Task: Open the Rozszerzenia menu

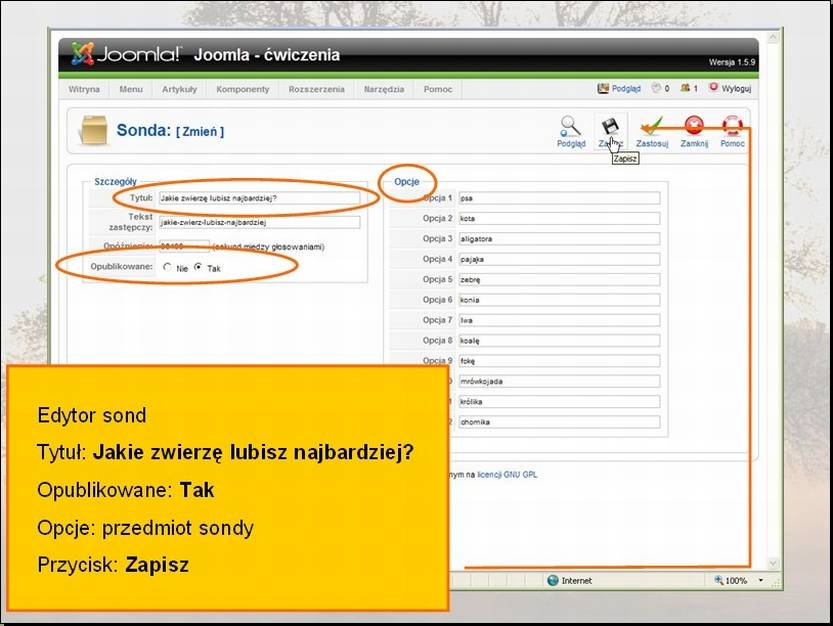Action: point(317,89)
